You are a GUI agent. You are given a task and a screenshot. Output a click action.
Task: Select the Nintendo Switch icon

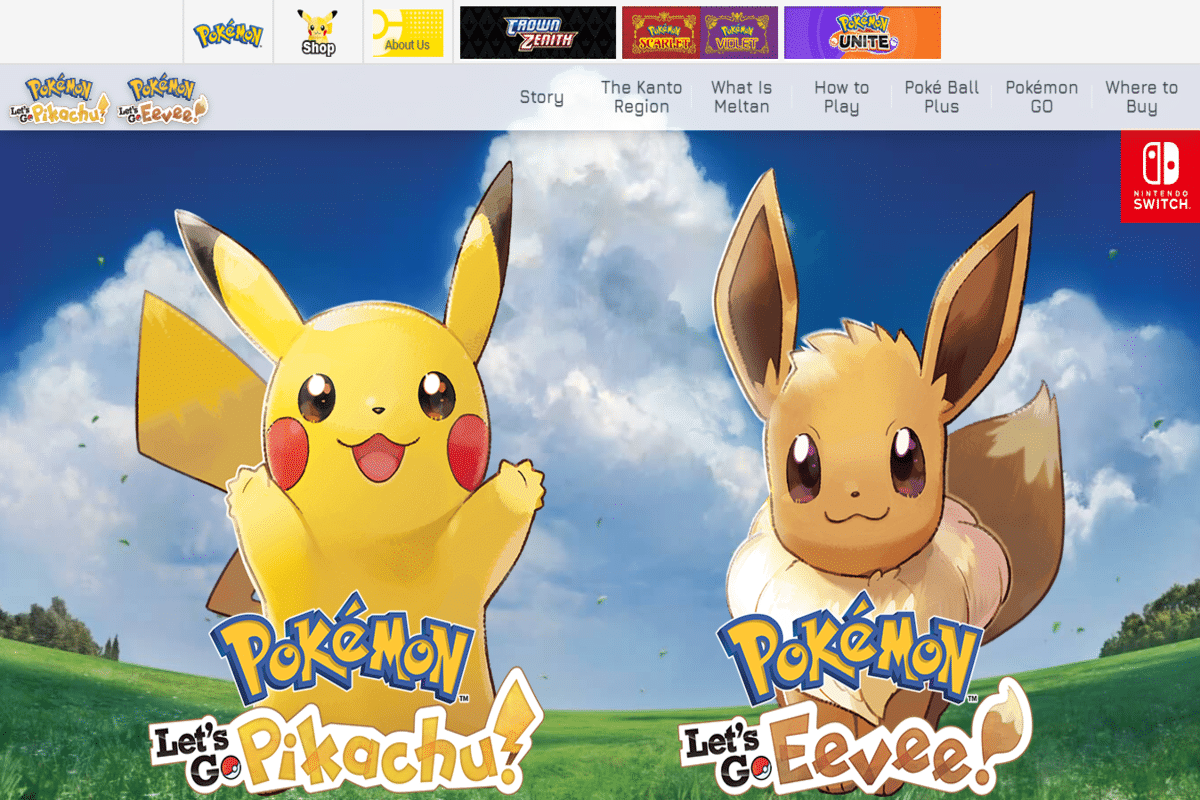(1160, 182)
